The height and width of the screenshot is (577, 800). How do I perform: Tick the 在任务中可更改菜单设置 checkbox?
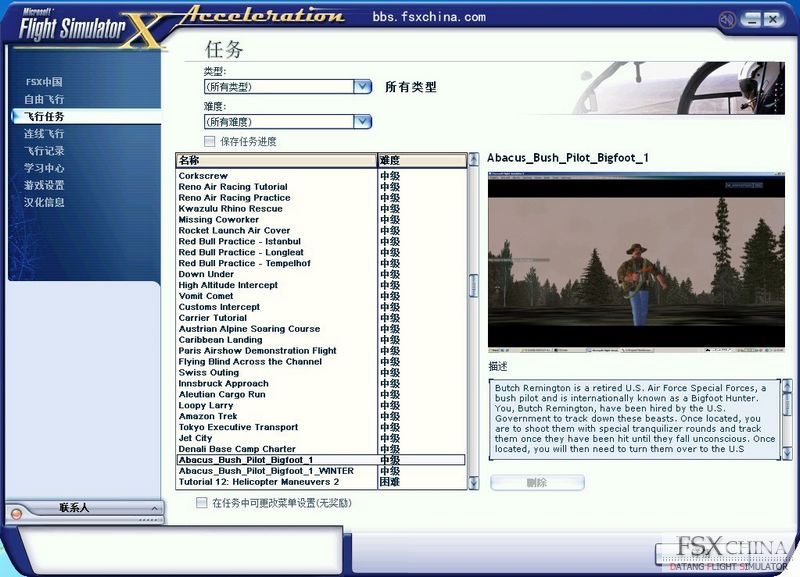[x=202, y=503]
